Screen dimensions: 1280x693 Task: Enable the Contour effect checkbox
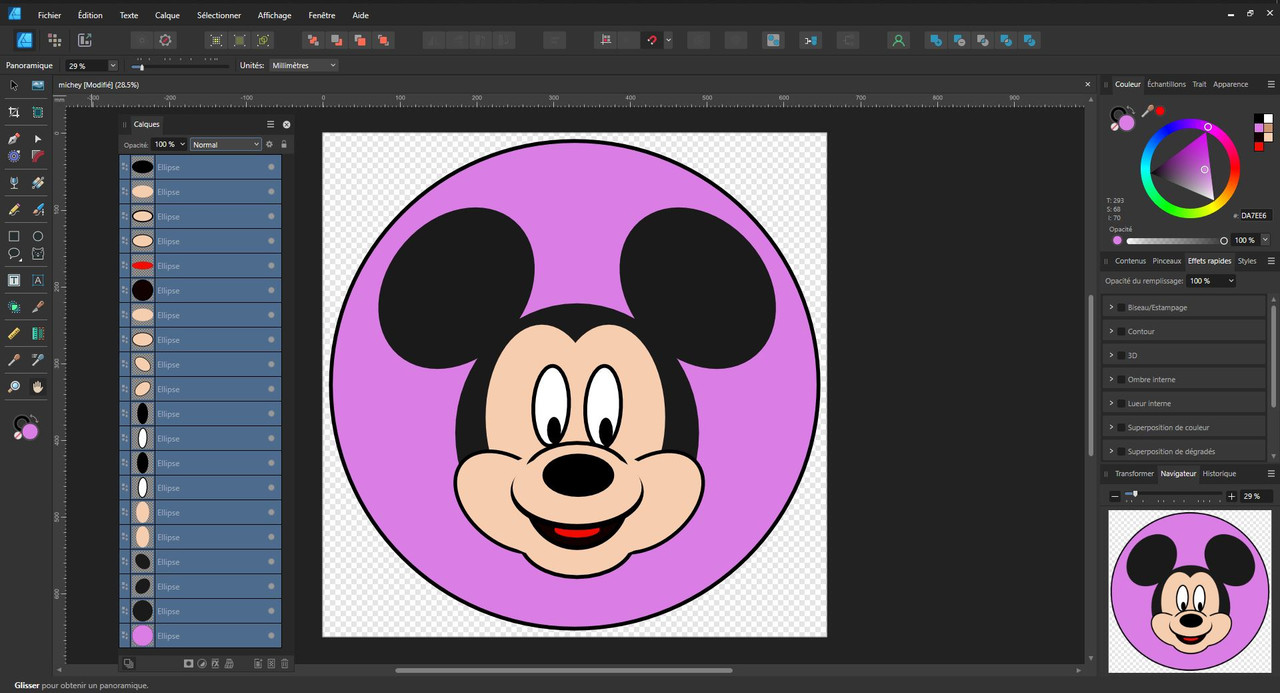tap(1121, 331)
